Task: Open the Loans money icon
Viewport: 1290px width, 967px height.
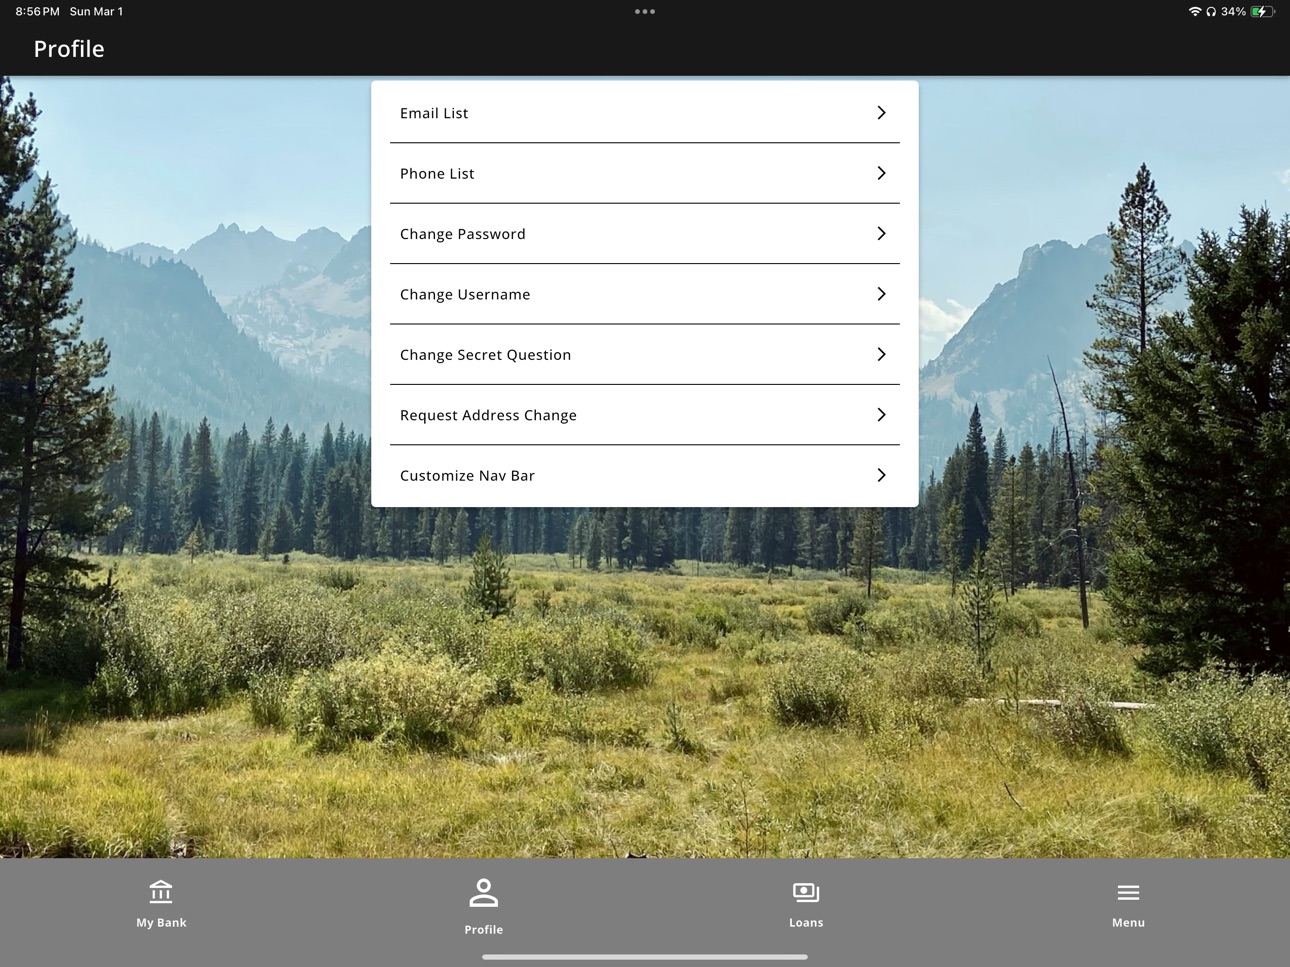Action: 806,891
